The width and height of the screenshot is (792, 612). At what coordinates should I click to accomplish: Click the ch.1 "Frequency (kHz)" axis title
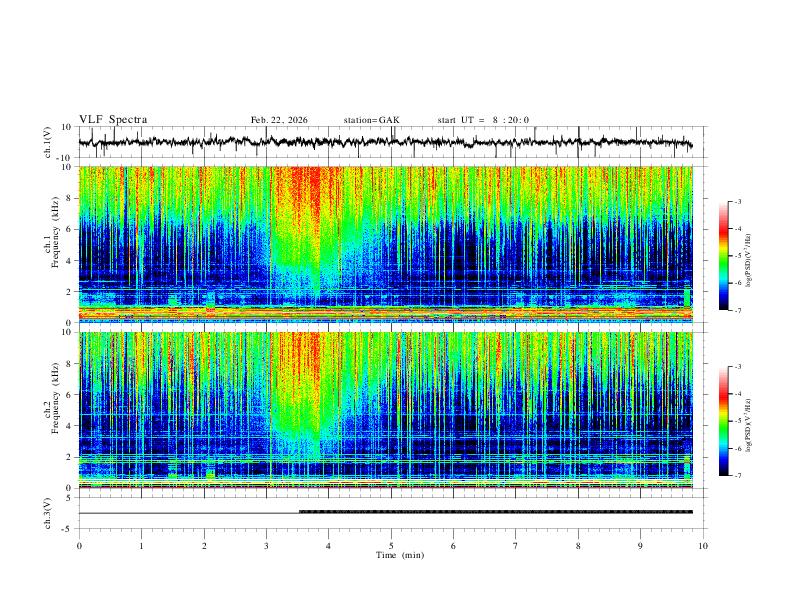point(56,232)
